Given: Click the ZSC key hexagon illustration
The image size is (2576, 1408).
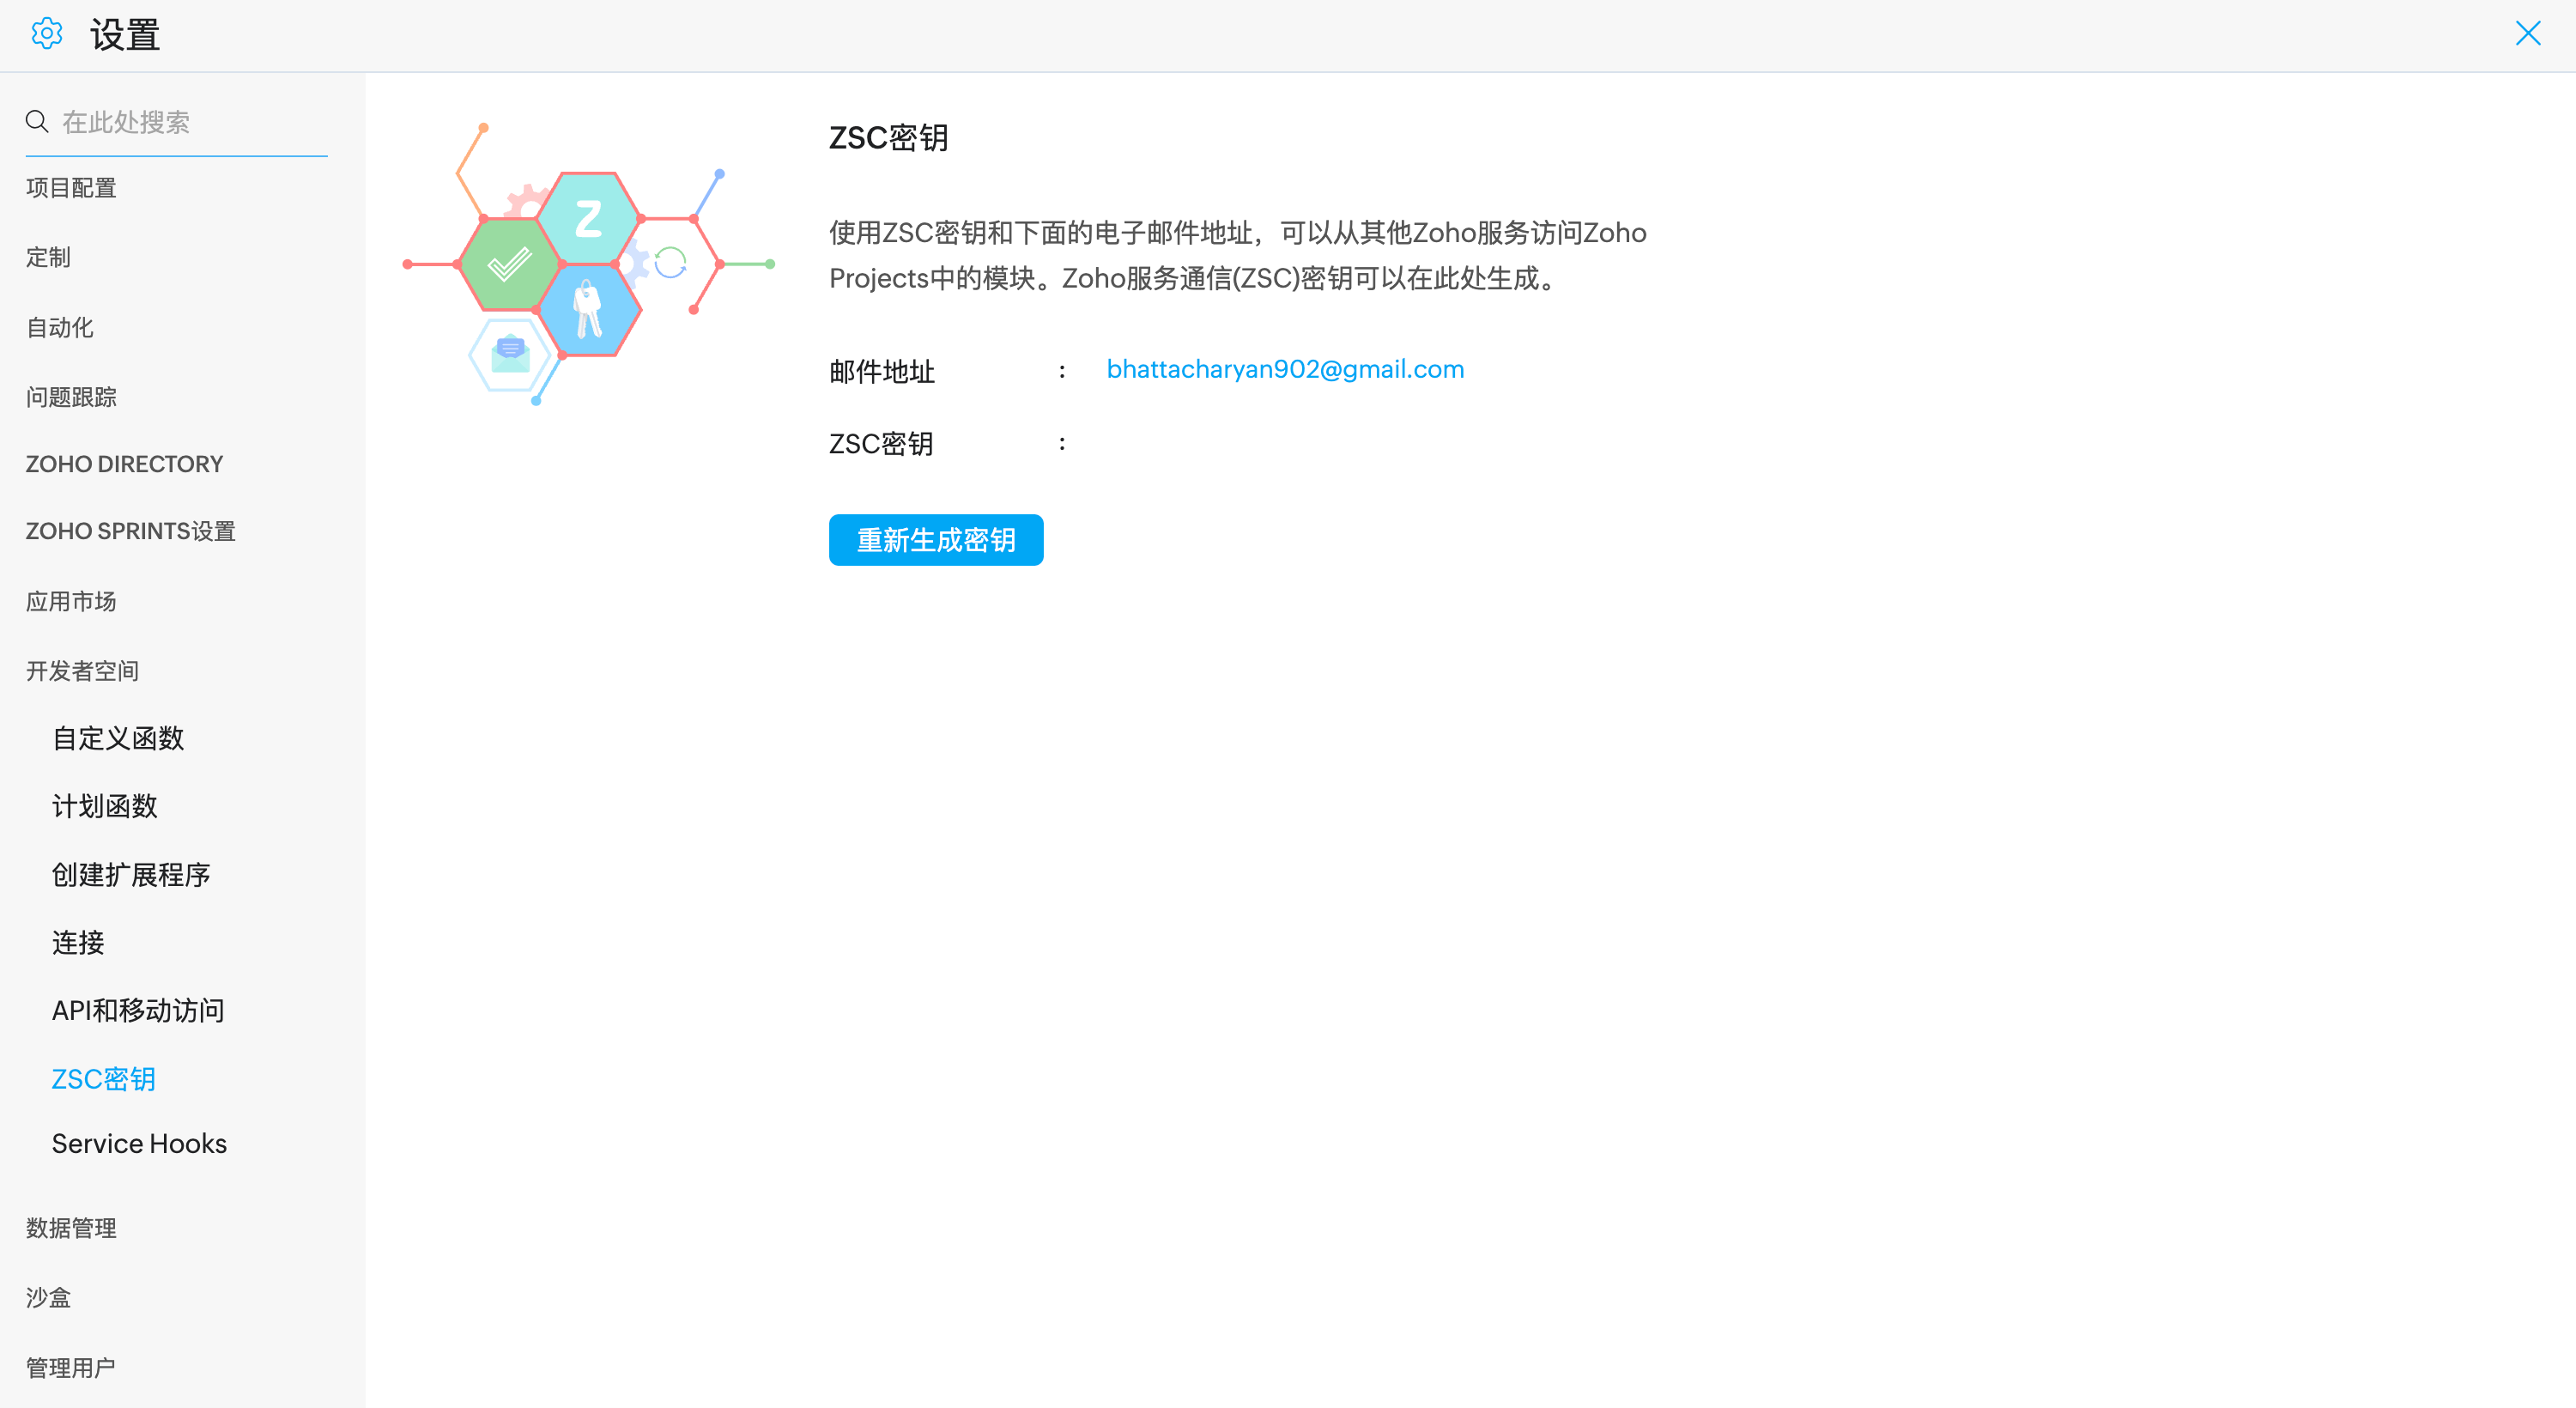Looking at the screenshot, I should pyautogui.click(x=589, y=264).
